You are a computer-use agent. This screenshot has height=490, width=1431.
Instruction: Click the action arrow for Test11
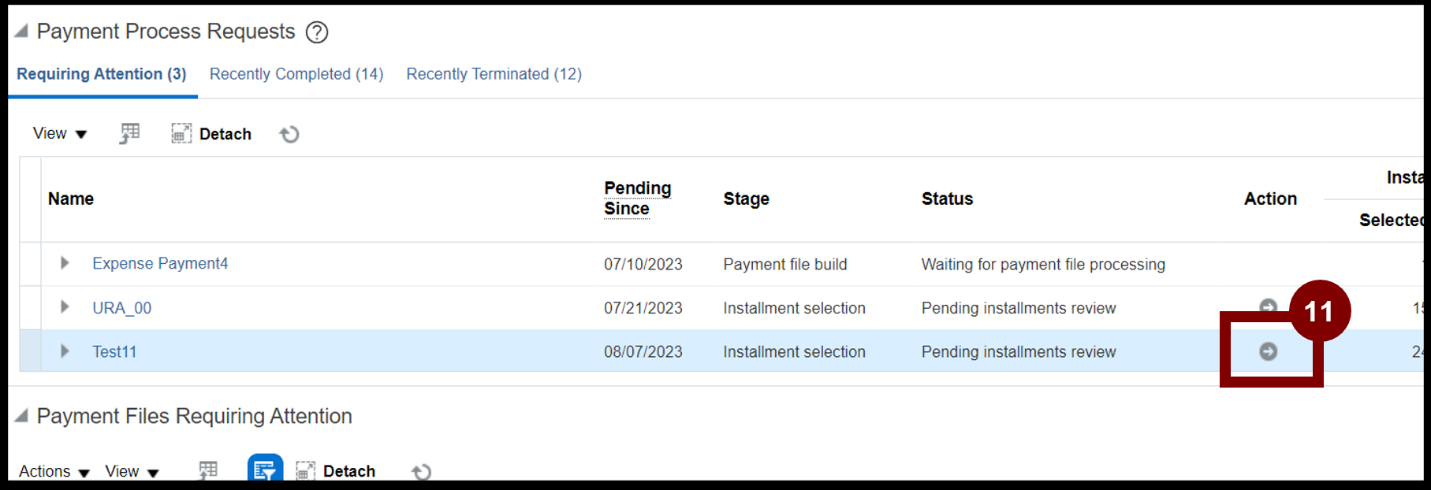pos(1268,351)
